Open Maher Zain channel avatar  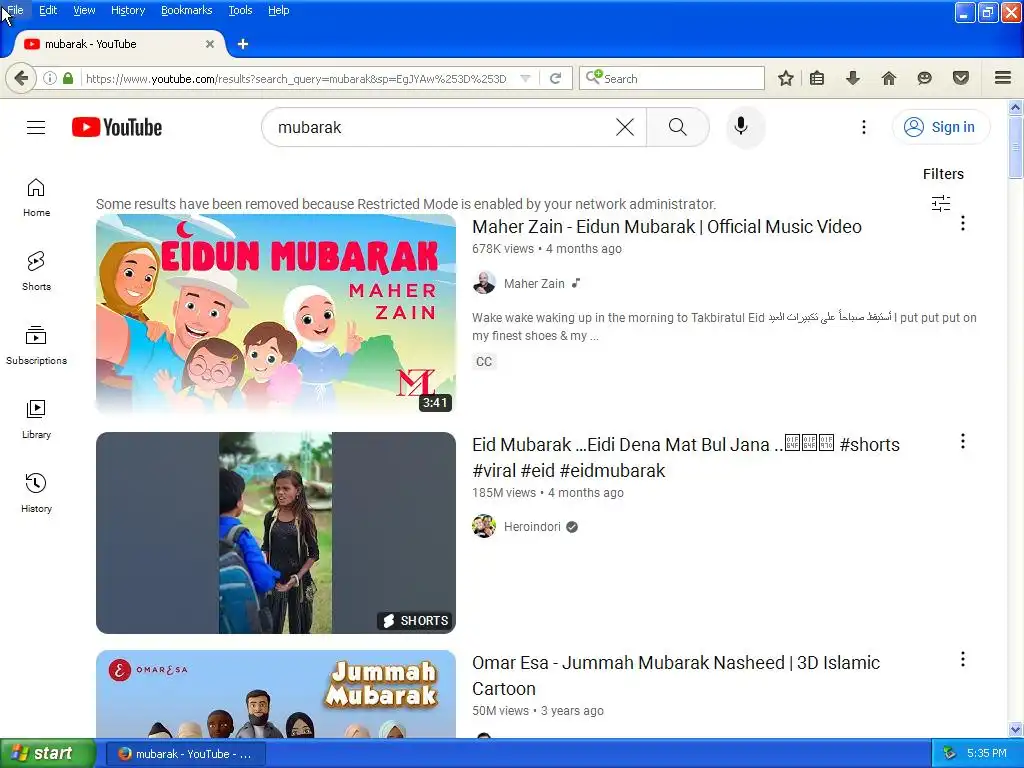484,283
